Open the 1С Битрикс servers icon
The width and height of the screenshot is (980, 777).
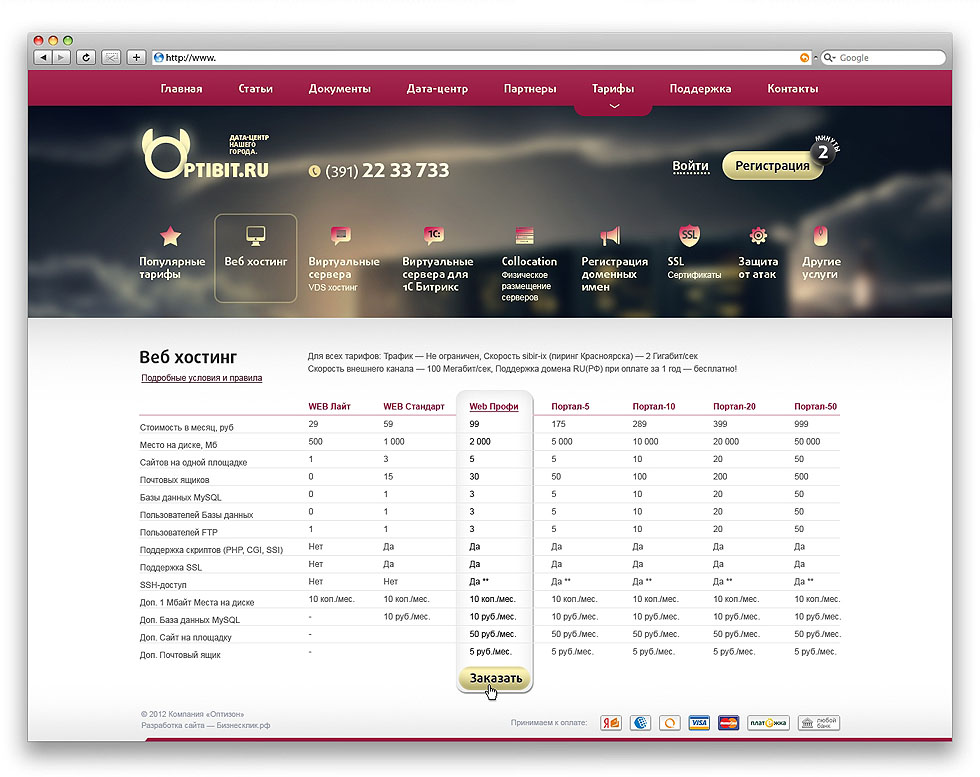pos(434,235)
